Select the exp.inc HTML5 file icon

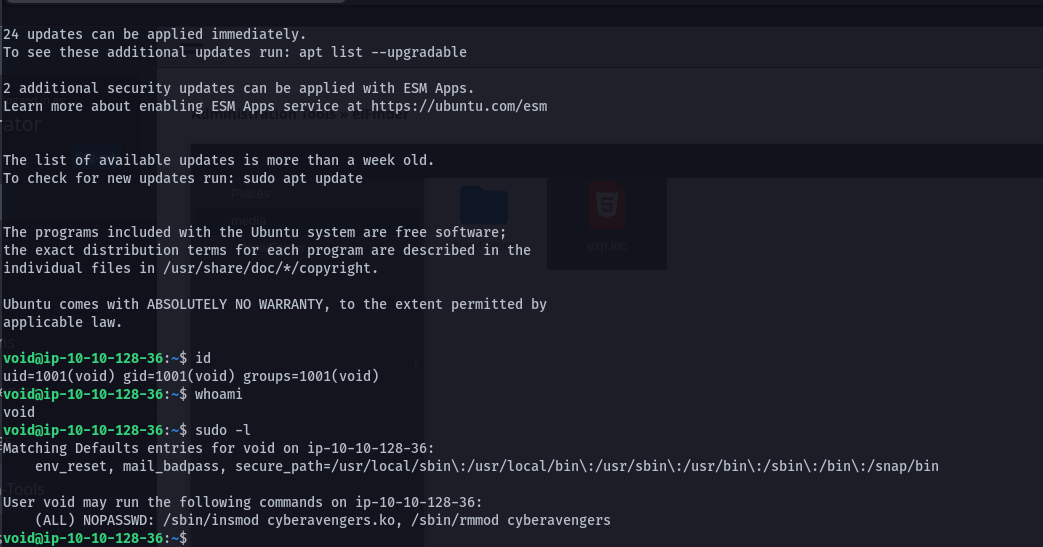(x=607, y=210)
